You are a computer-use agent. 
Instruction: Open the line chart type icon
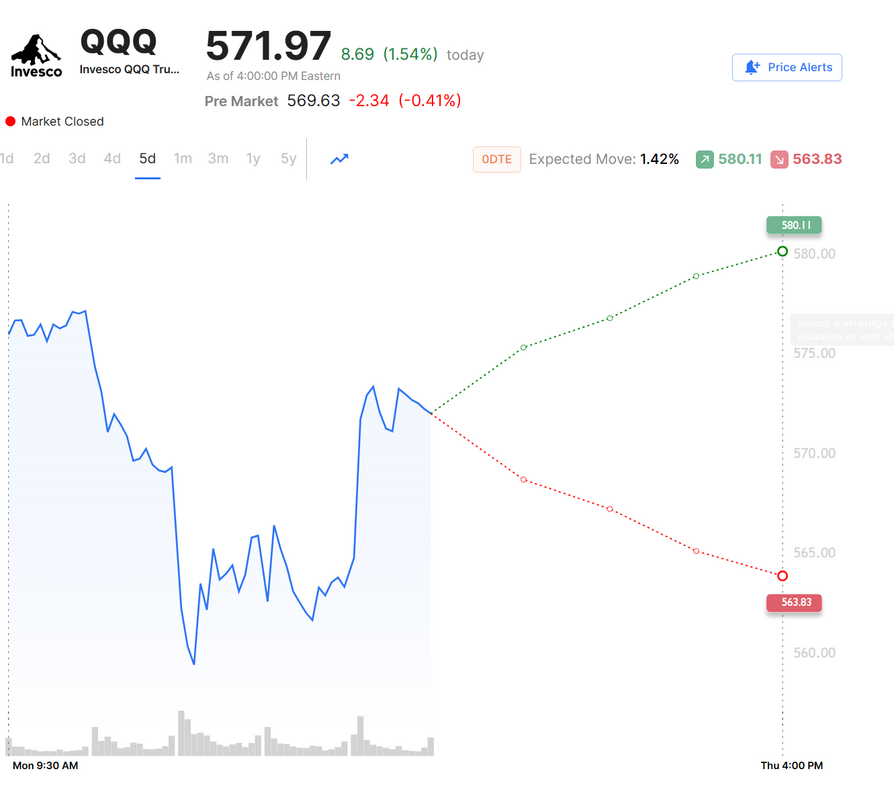[340, 159]
